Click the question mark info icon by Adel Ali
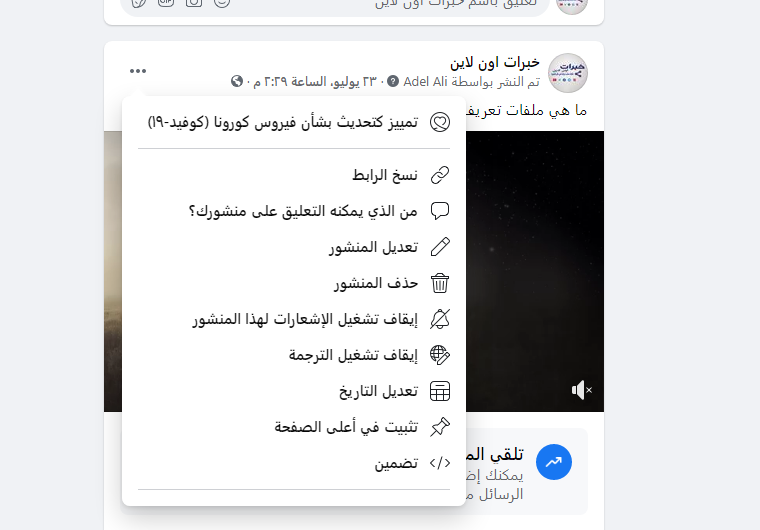 pyautogui.click(x=393, y=81)
